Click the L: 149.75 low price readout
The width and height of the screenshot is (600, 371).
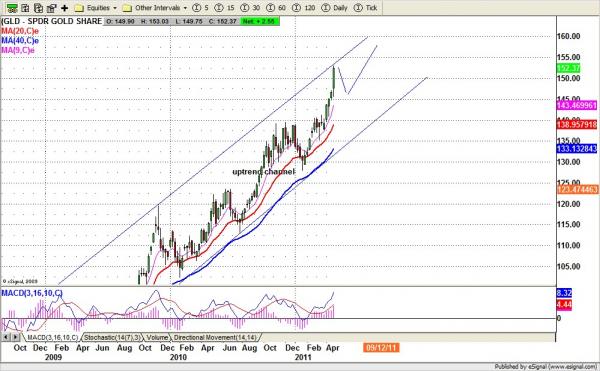[189, 21]
